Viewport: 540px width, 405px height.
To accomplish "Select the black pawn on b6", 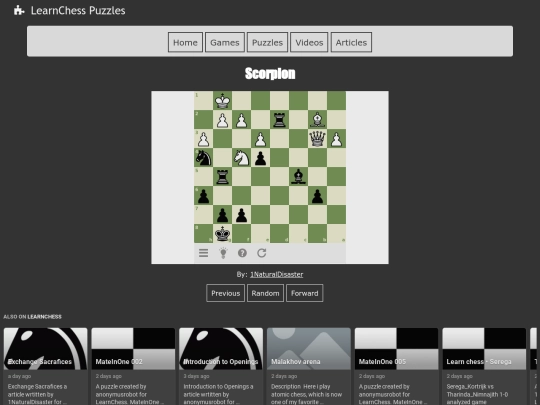I will coord(317,196).
